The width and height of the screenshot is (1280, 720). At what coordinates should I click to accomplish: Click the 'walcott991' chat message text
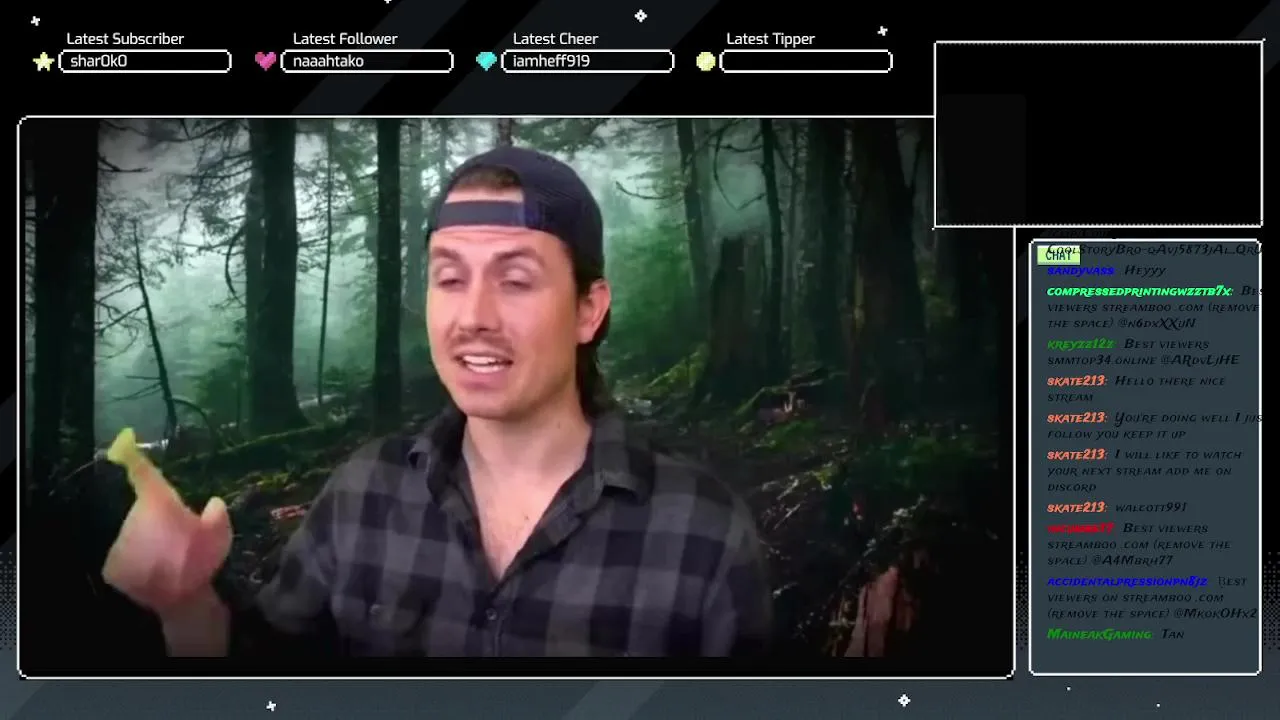point(1151,508)
